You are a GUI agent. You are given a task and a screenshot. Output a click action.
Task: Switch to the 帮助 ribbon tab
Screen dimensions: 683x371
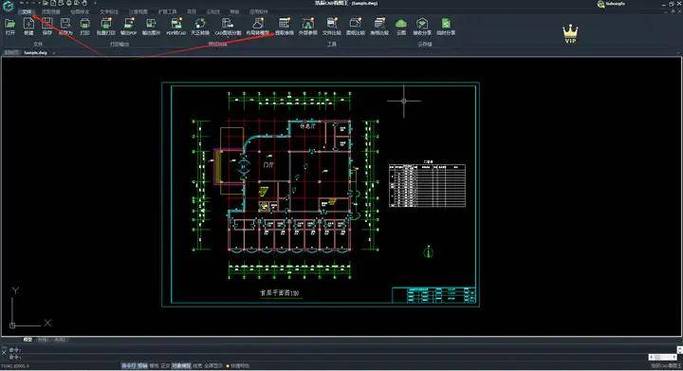235,12
